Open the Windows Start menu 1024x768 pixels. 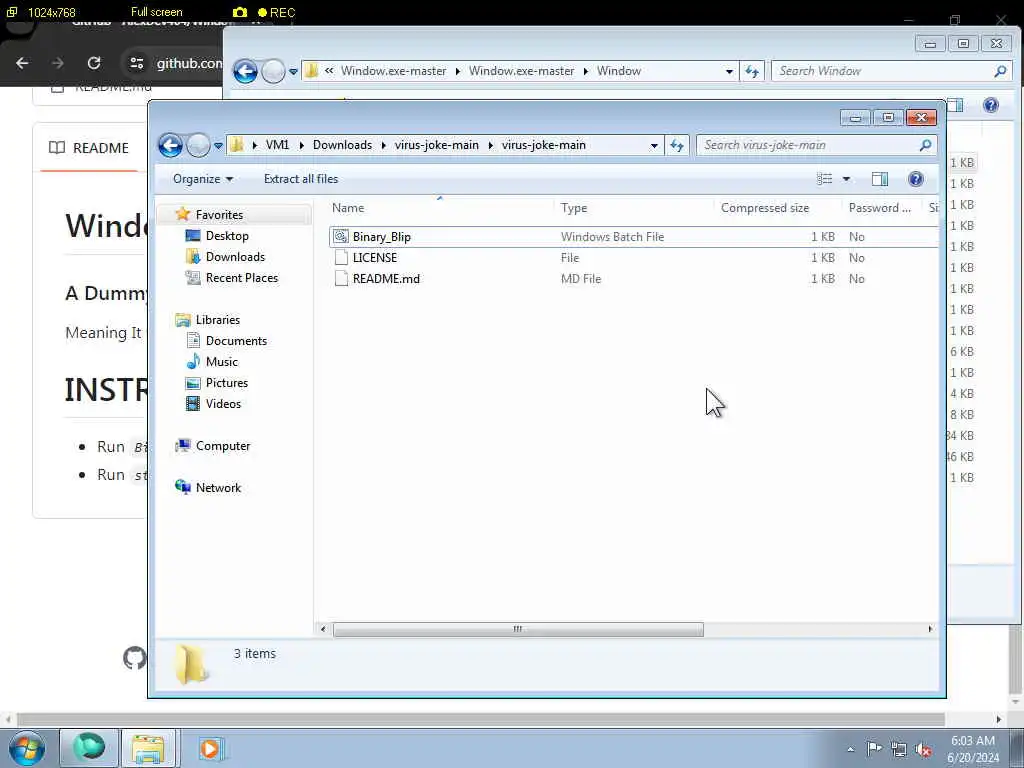[26, 748]
